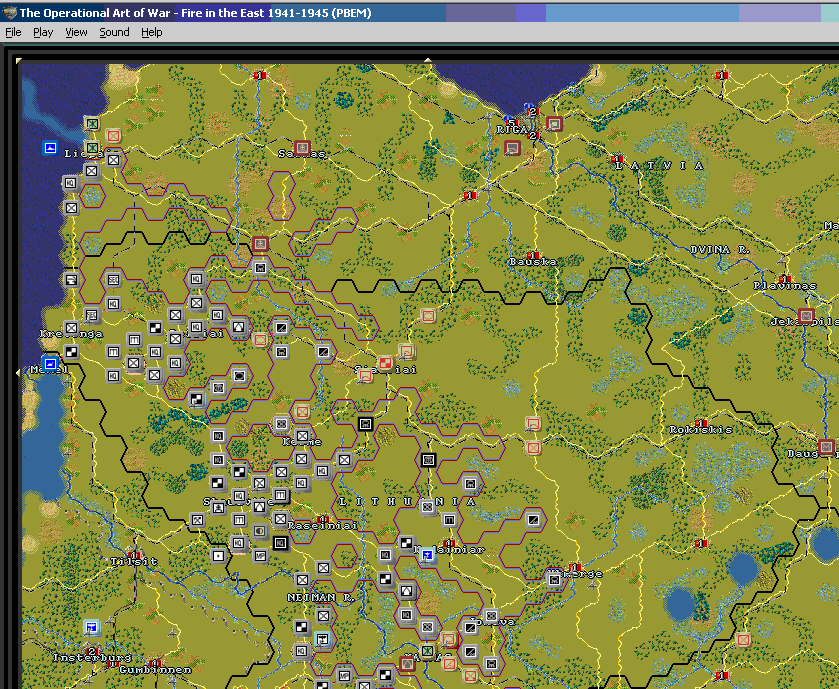839x689 pixels.
Task: Click the Plavinas town label
Action: (785, 286)
